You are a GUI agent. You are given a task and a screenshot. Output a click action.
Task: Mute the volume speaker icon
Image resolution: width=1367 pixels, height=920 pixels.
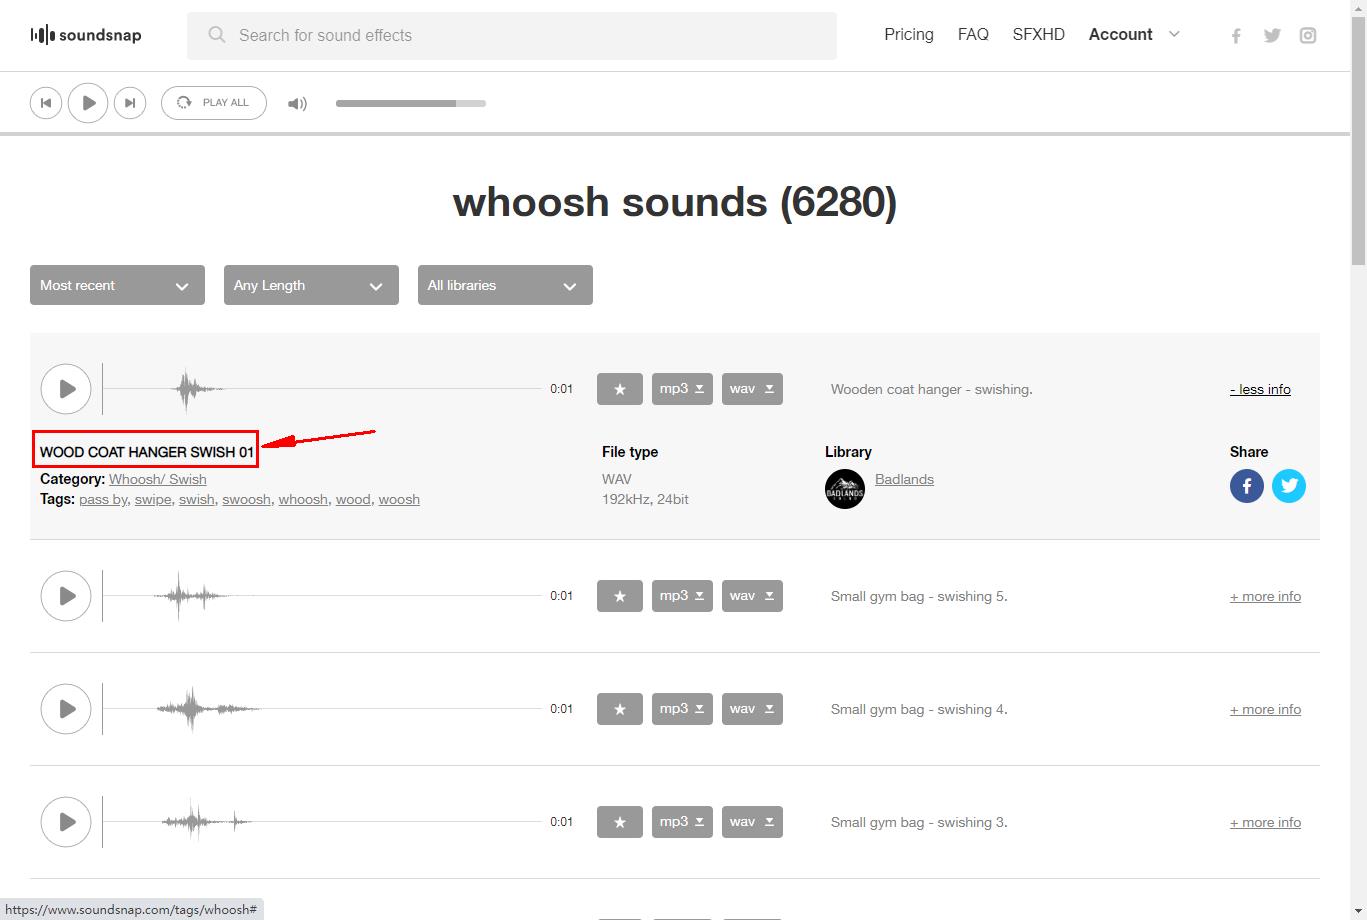coord(297,103)
